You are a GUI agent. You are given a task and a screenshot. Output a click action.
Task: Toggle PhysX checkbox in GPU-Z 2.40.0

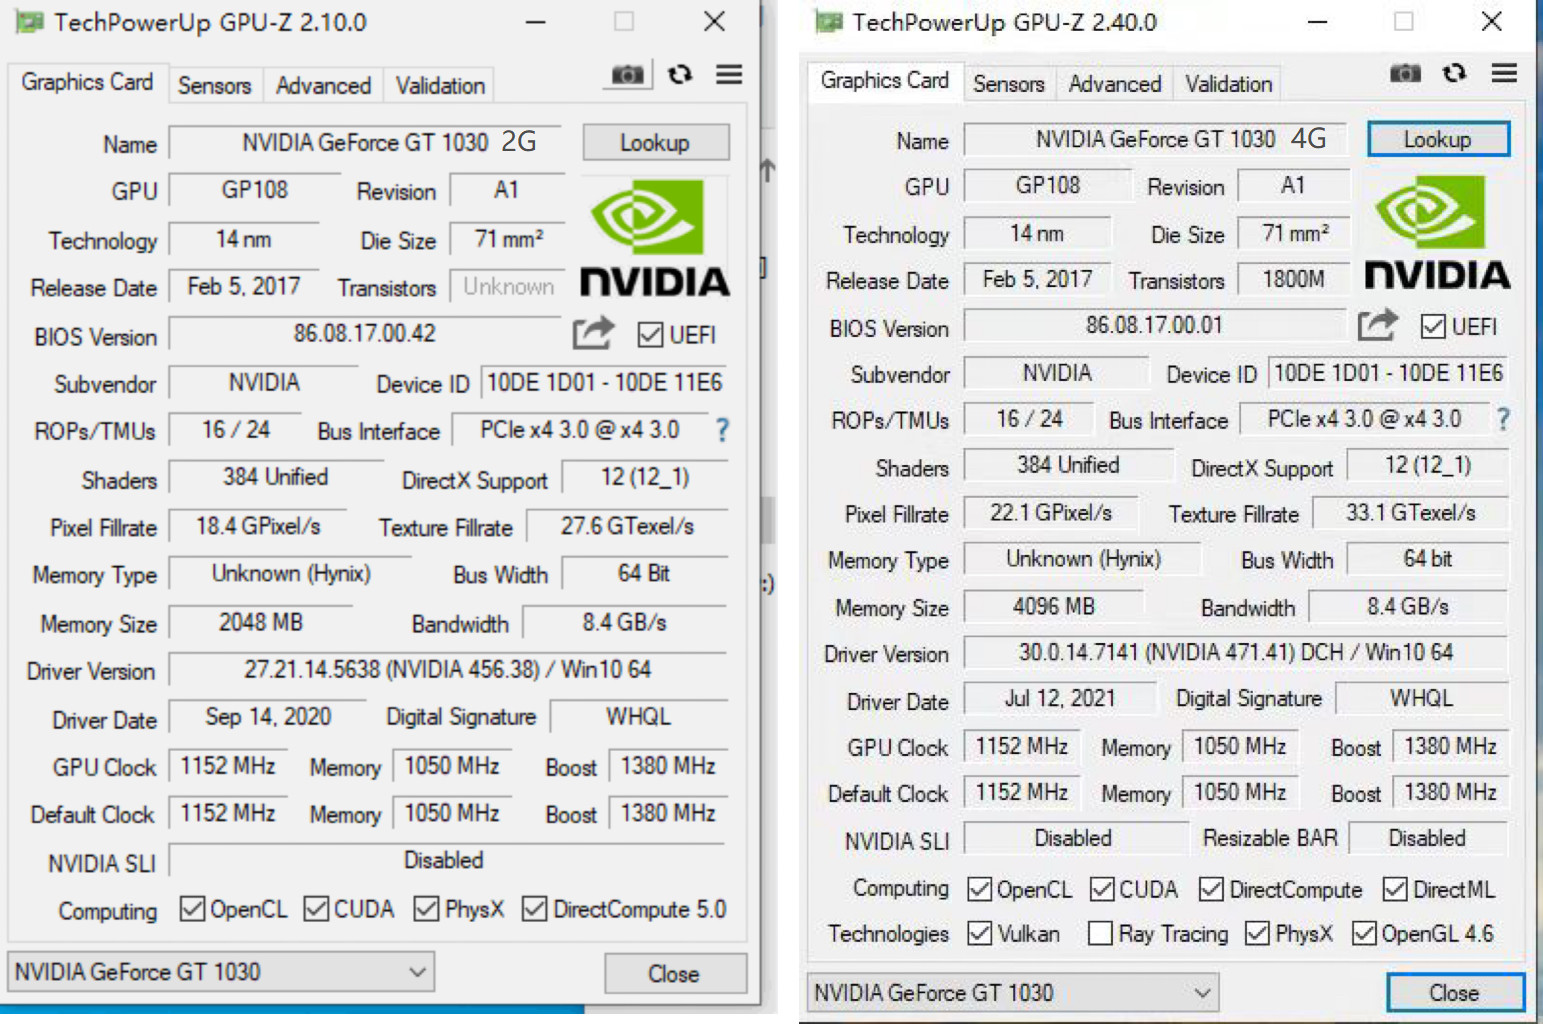click(1257, 933)
